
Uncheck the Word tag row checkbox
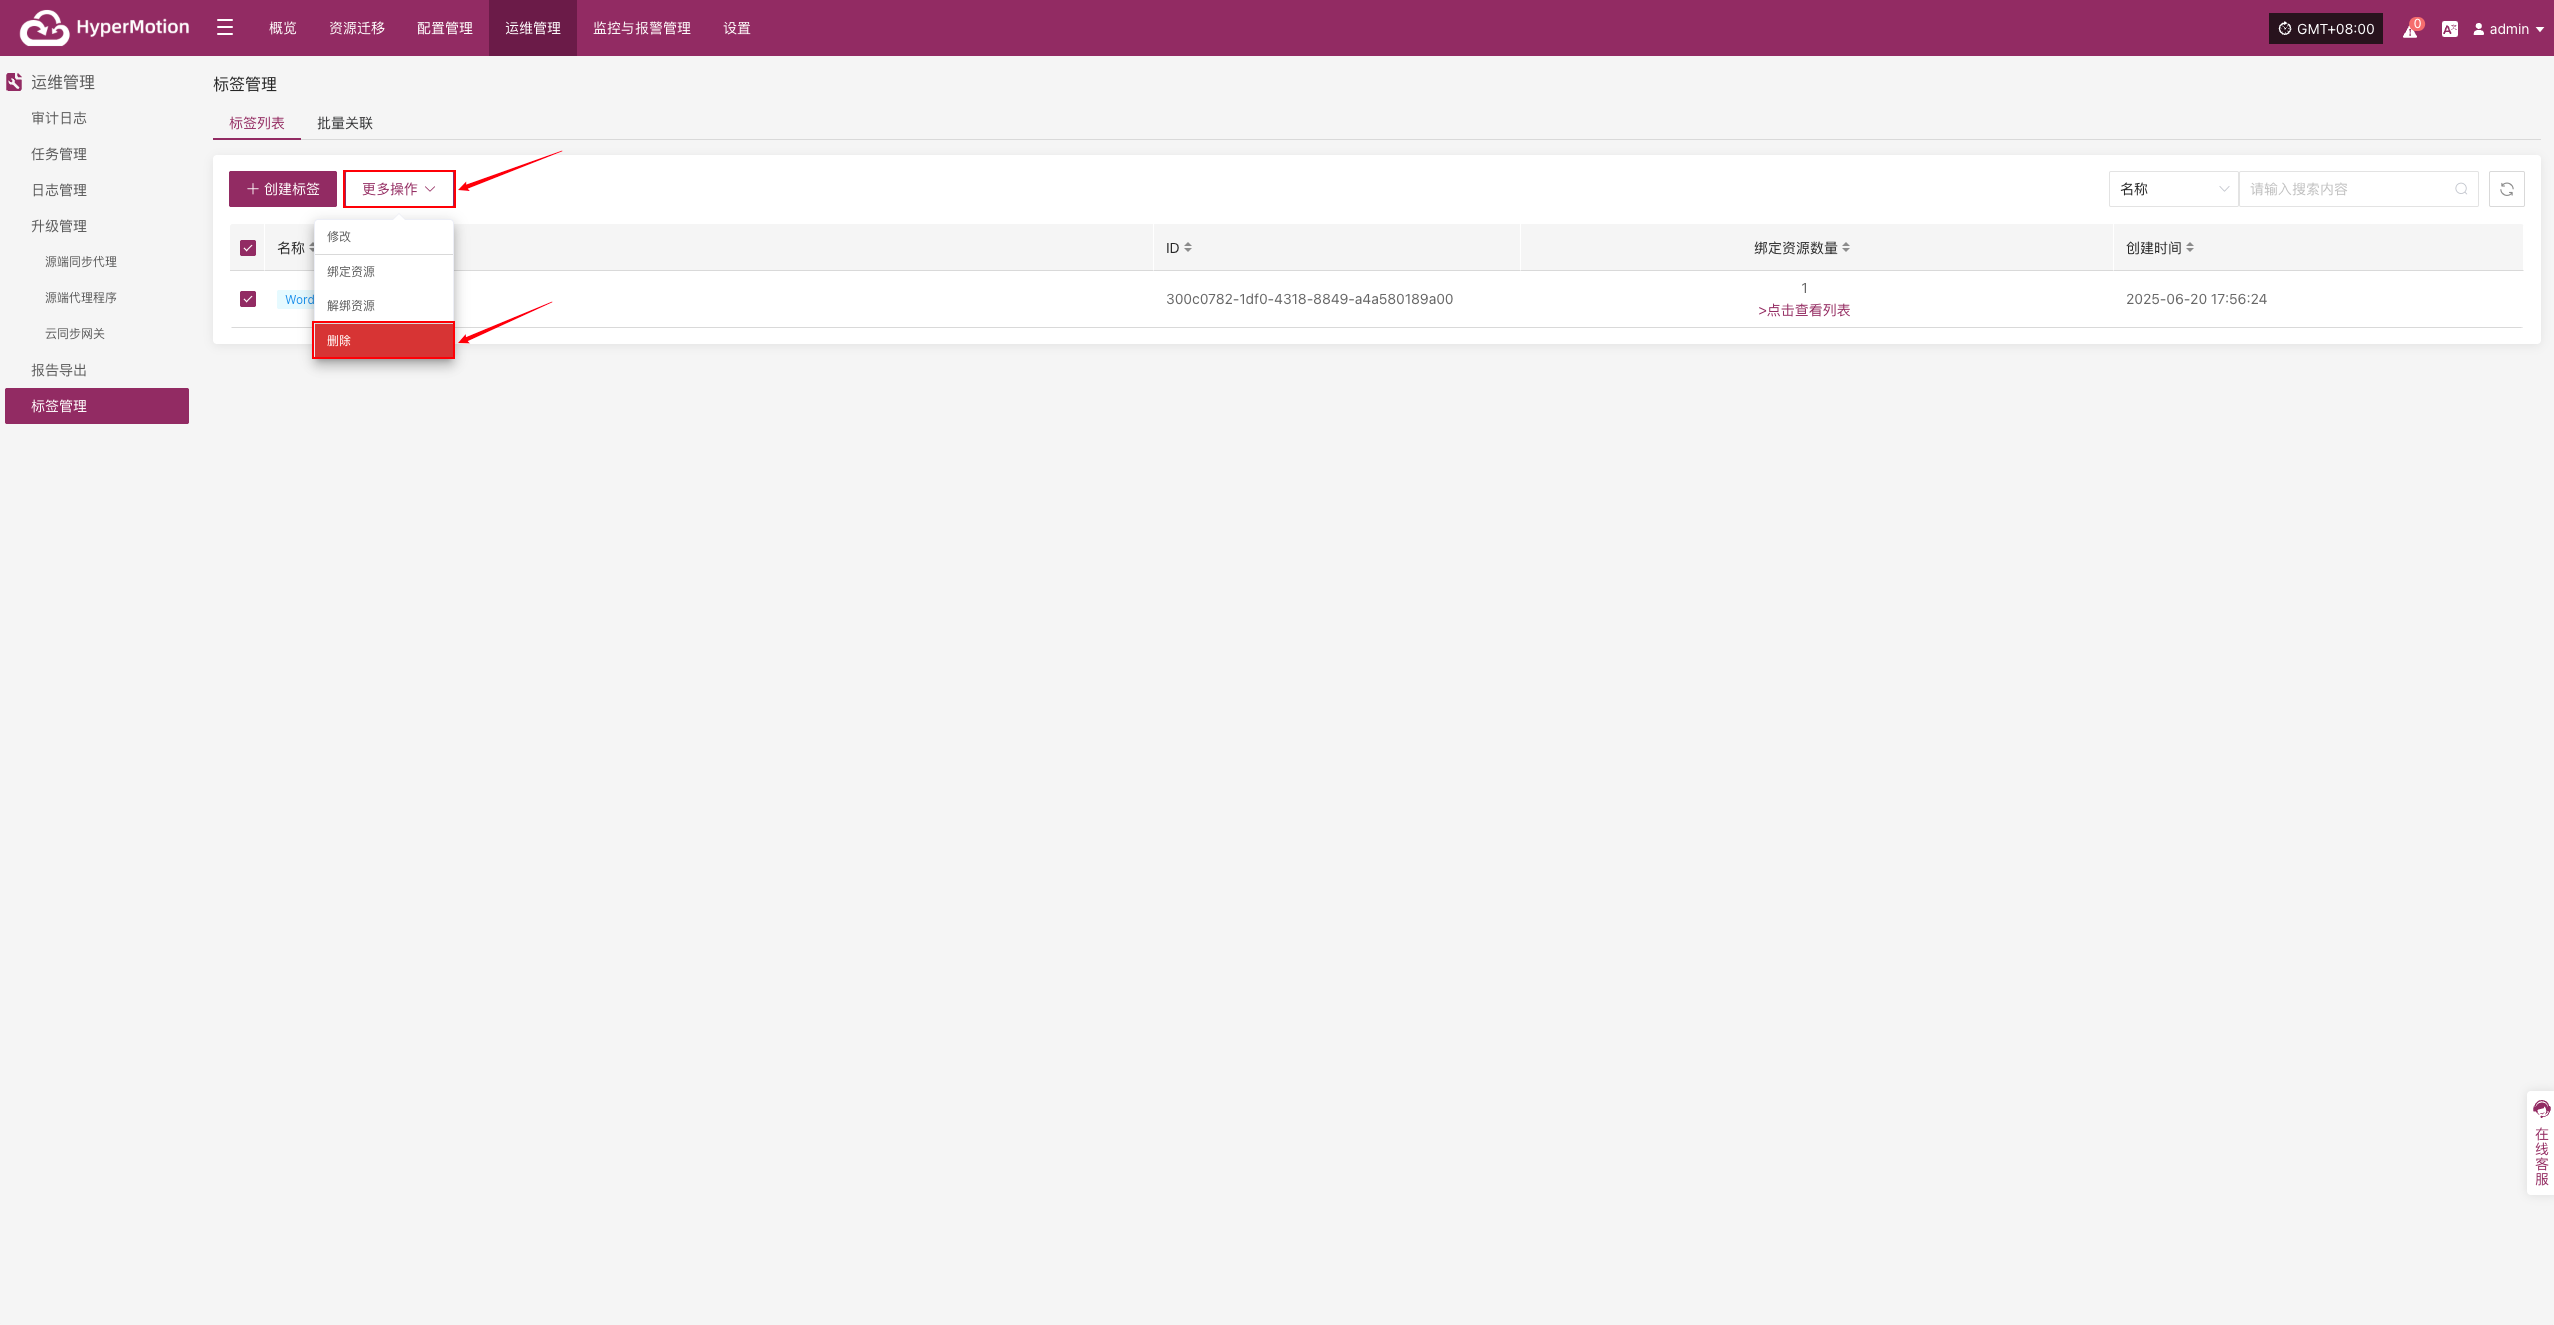click(x=248, y=299)
